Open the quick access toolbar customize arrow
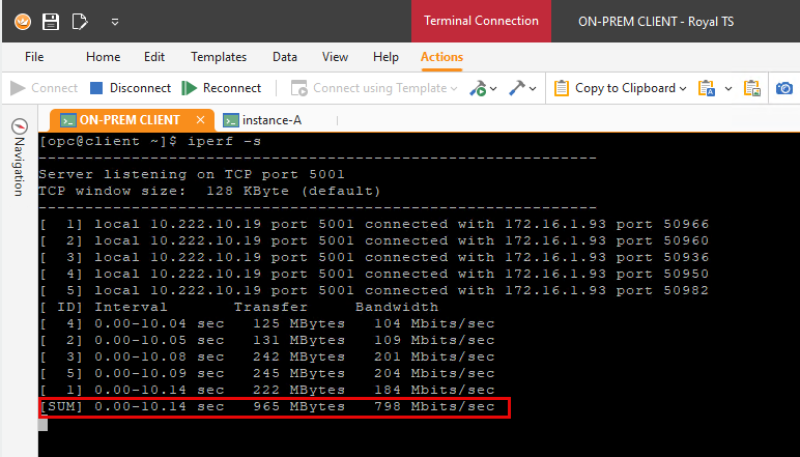The image size is (800, 457). (x=115, y=21)
